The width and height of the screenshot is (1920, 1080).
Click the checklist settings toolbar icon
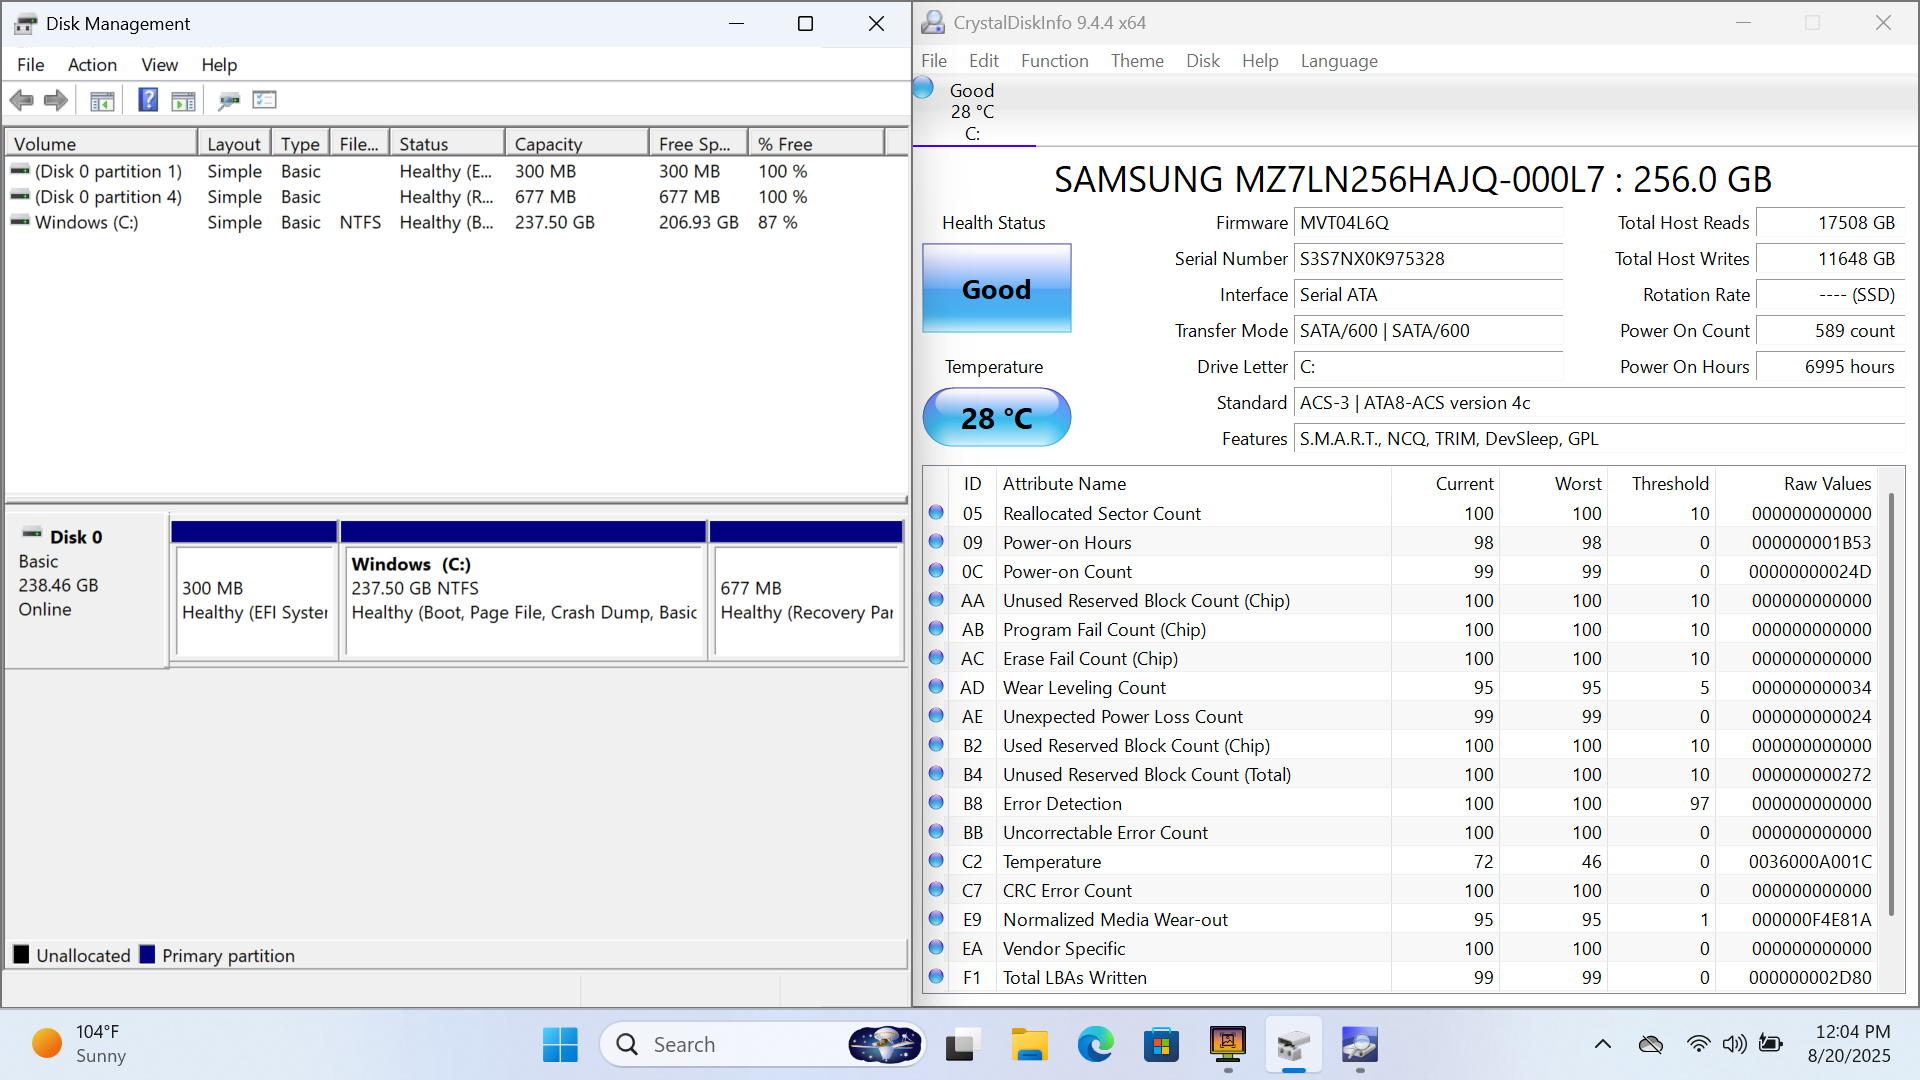[265, 100]
